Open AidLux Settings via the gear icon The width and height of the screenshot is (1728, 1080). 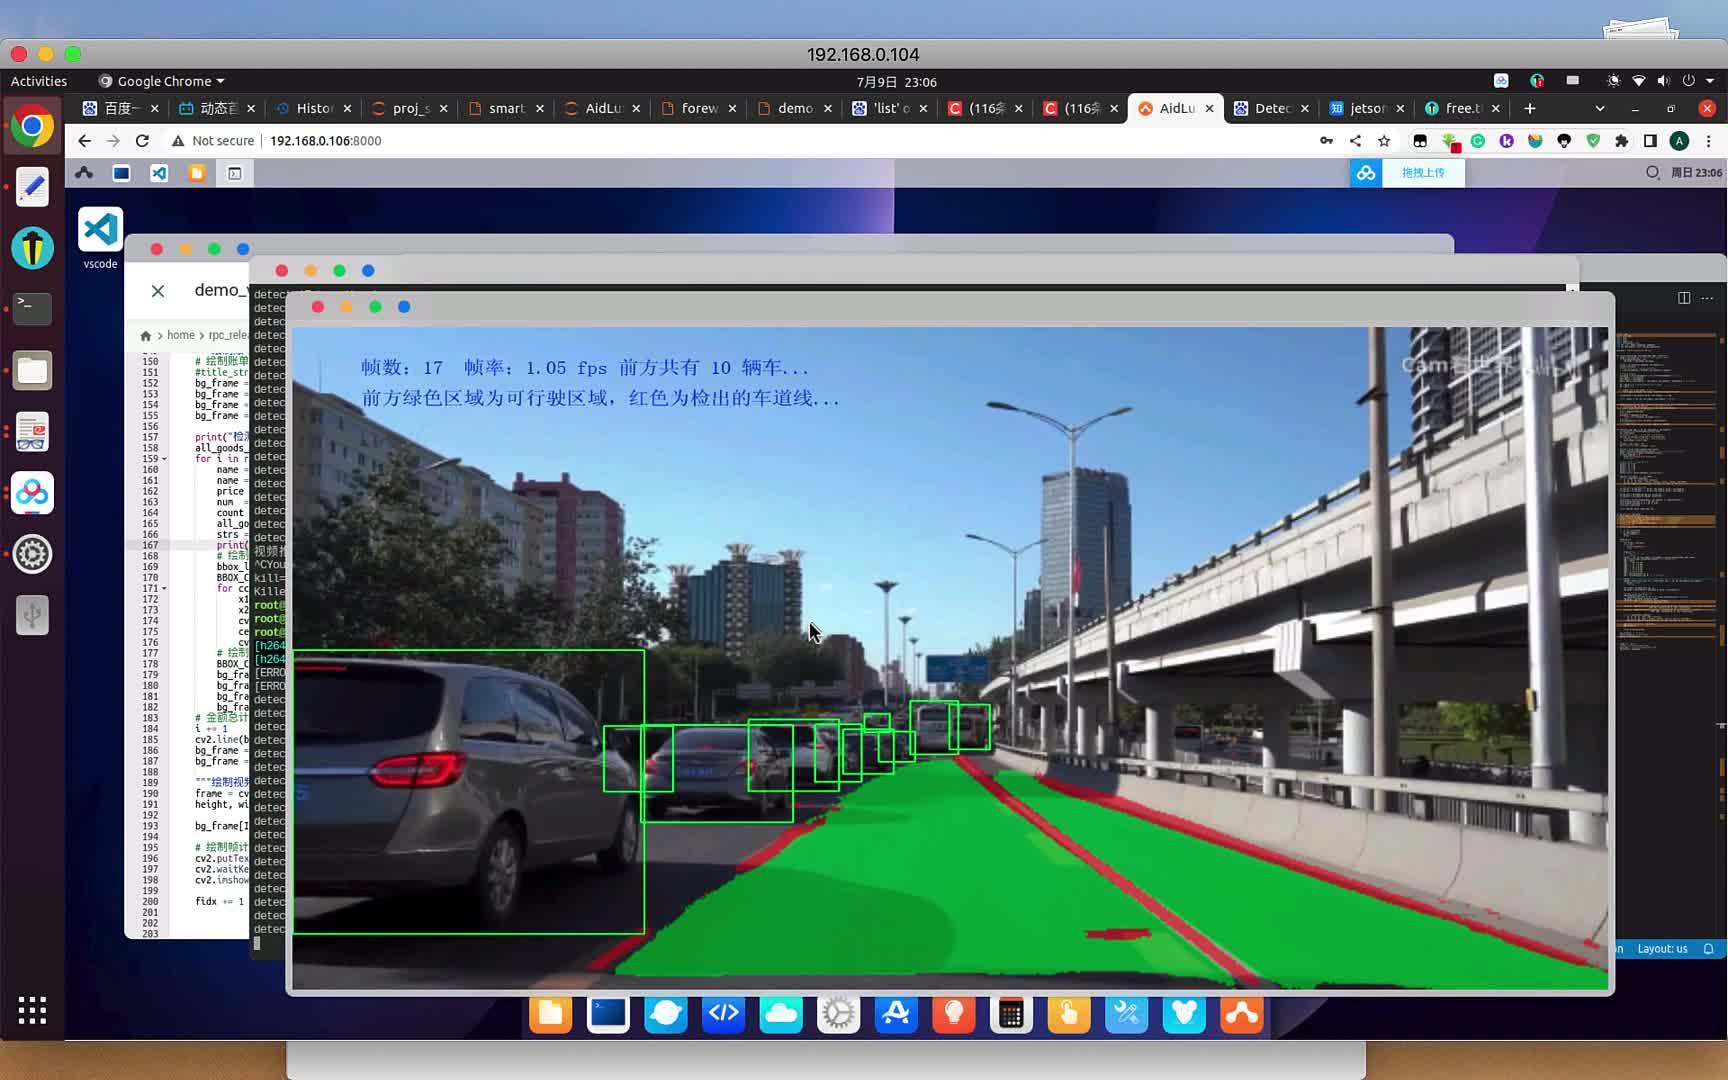[838, 1013]
